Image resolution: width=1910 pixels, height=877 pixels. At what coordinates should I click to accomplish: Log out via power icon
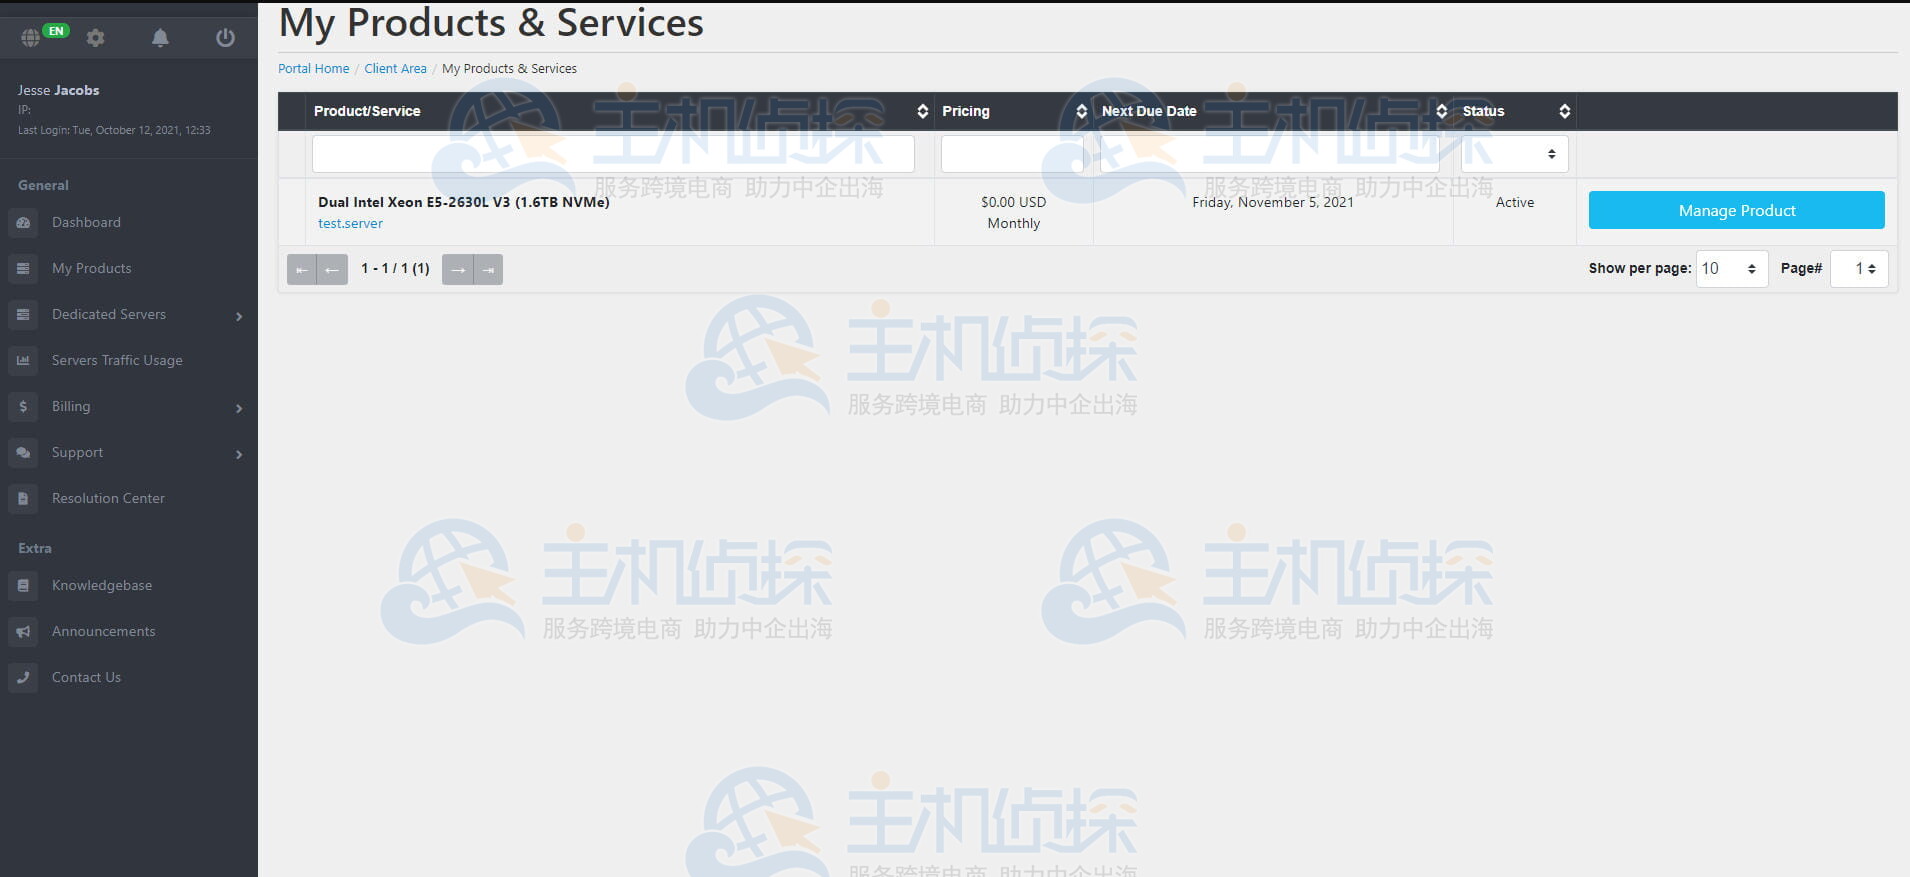(x=225, y=37)
